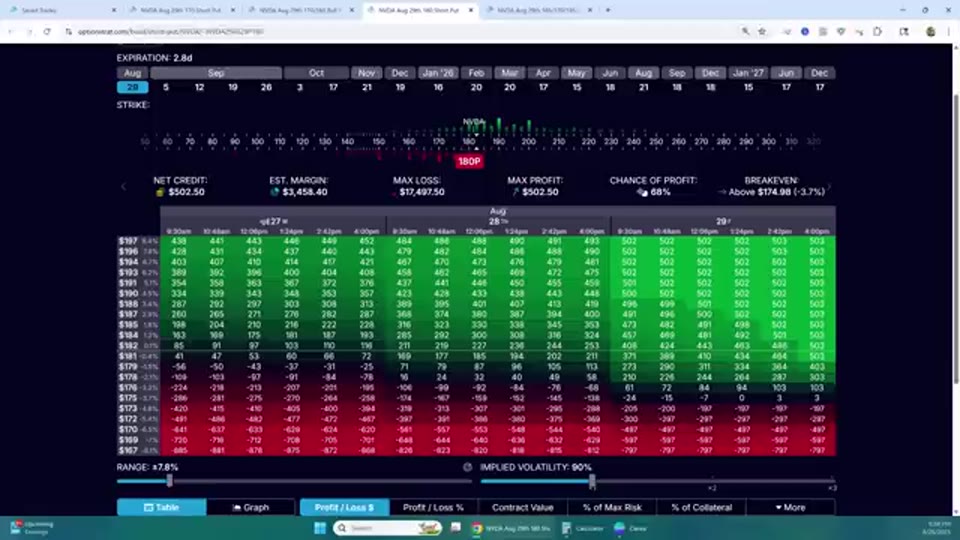Click strike 150 on the strike ruler
Image resolution: width=960 pixels, height=540 pixels.
click(x=379, y=141)
